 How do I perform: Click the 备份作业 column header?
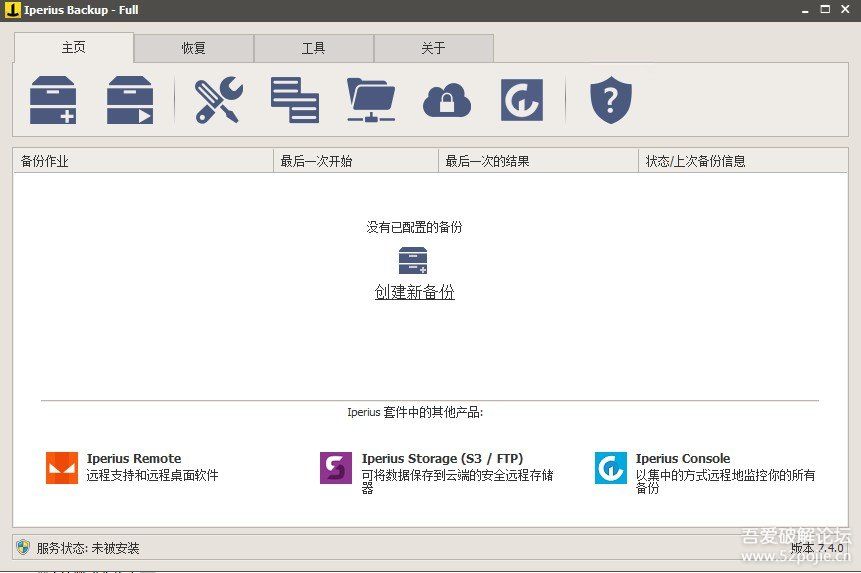pos(45,161)
